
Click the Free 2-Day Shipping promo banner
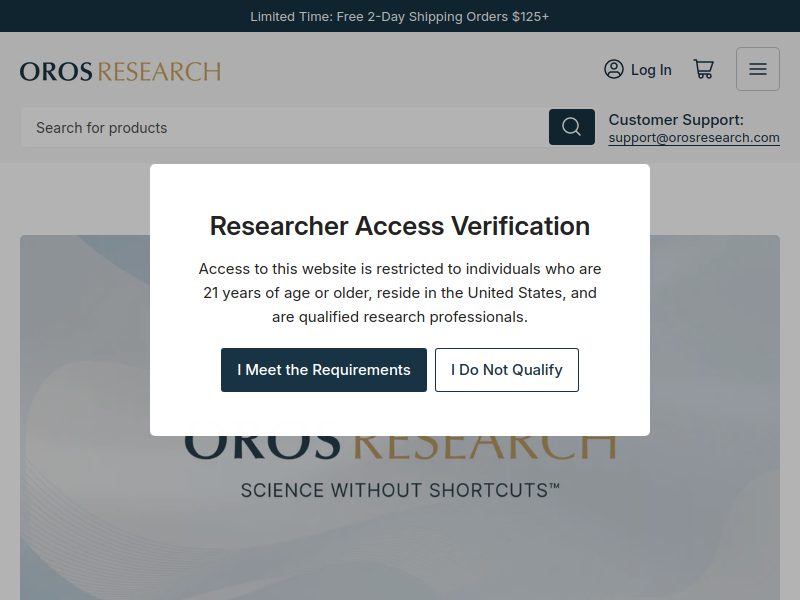400,16
